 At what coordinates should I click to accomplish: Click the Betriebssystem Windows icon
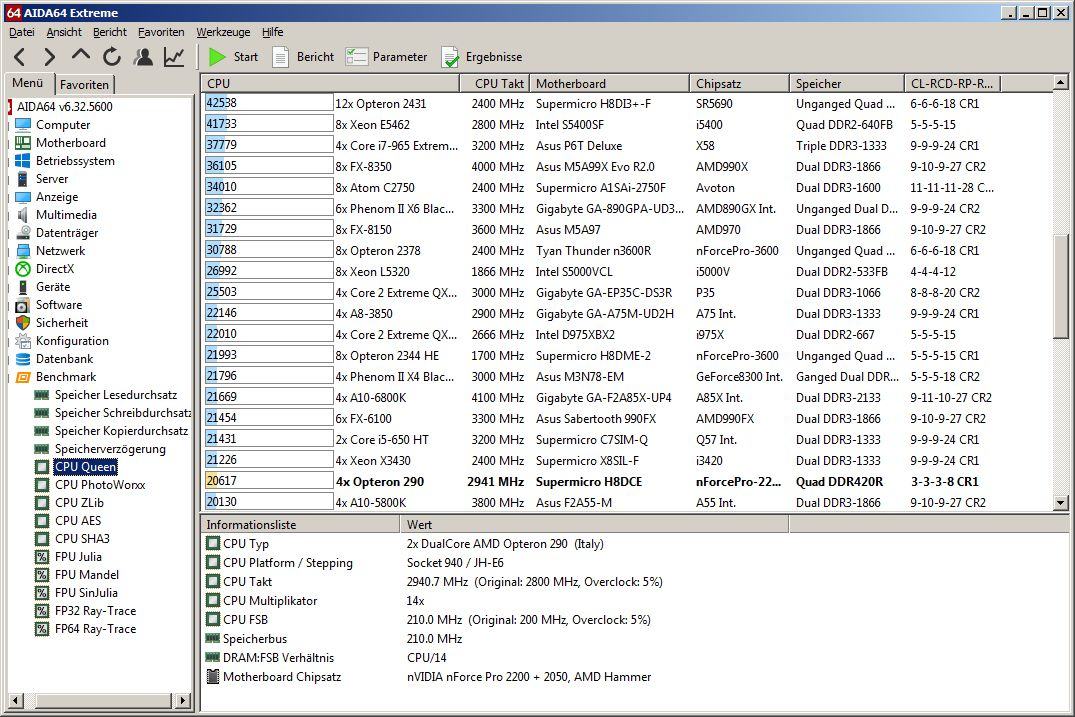23,160
